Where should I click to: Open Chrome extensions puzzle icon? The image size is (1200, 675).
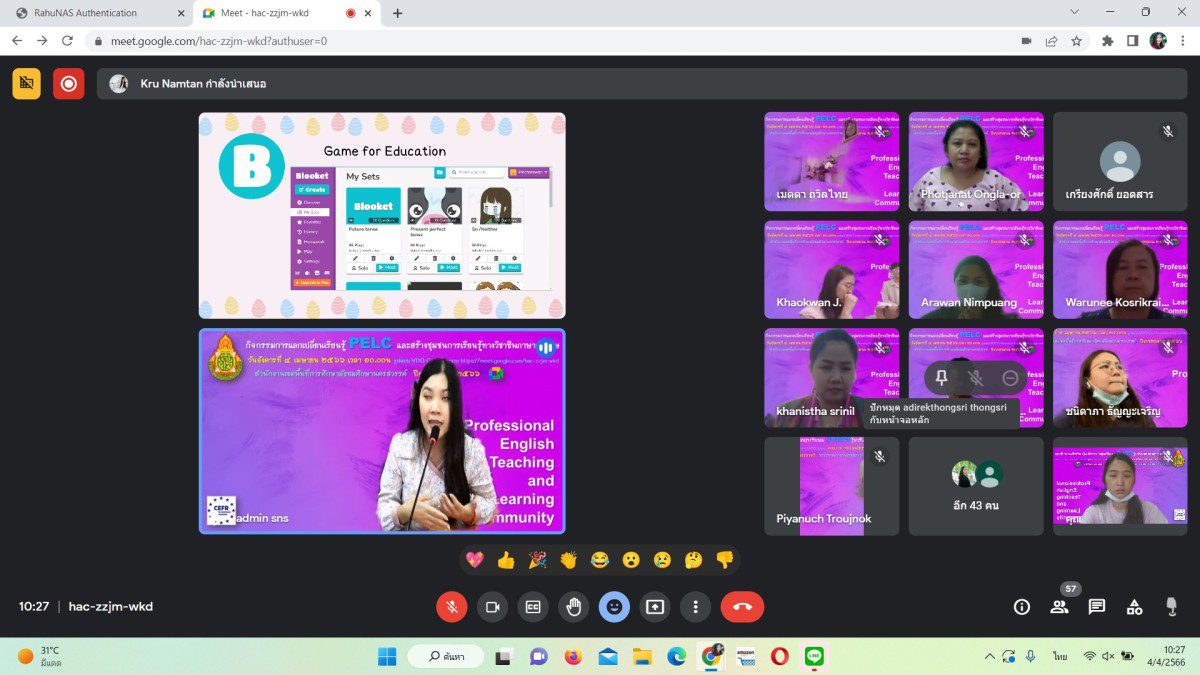coord(1108,41)
